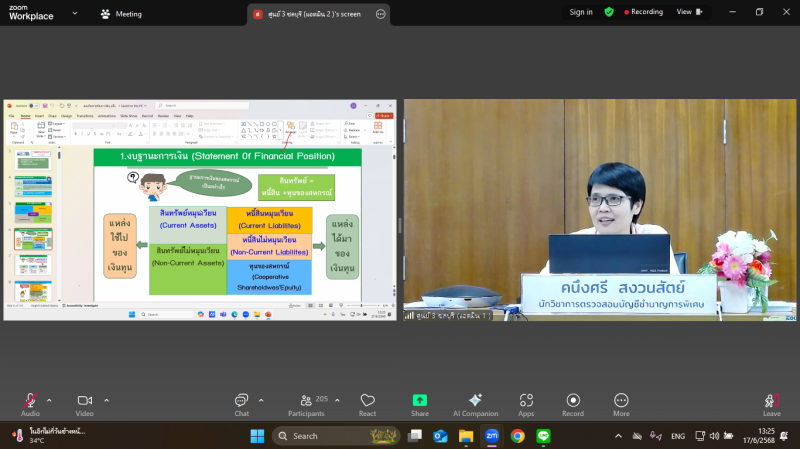Click Sign in at top right
The image size is (800, 449).
click(581, 12)
